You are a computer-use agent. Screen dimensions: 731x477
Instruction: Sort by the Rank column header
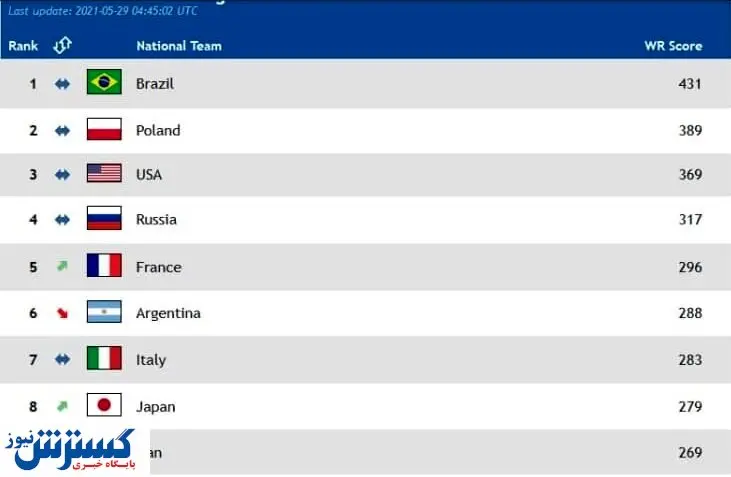23,46
